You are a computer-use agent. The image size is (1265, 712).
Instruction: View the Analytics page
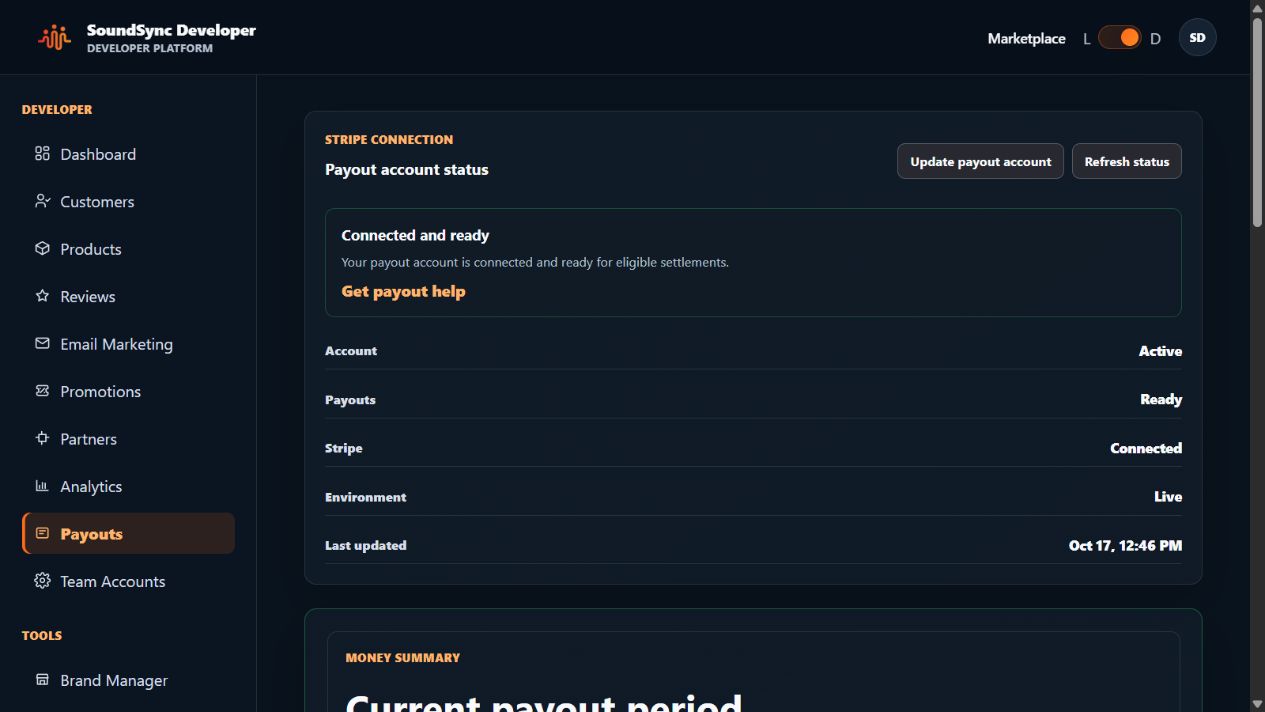point(128,486)
